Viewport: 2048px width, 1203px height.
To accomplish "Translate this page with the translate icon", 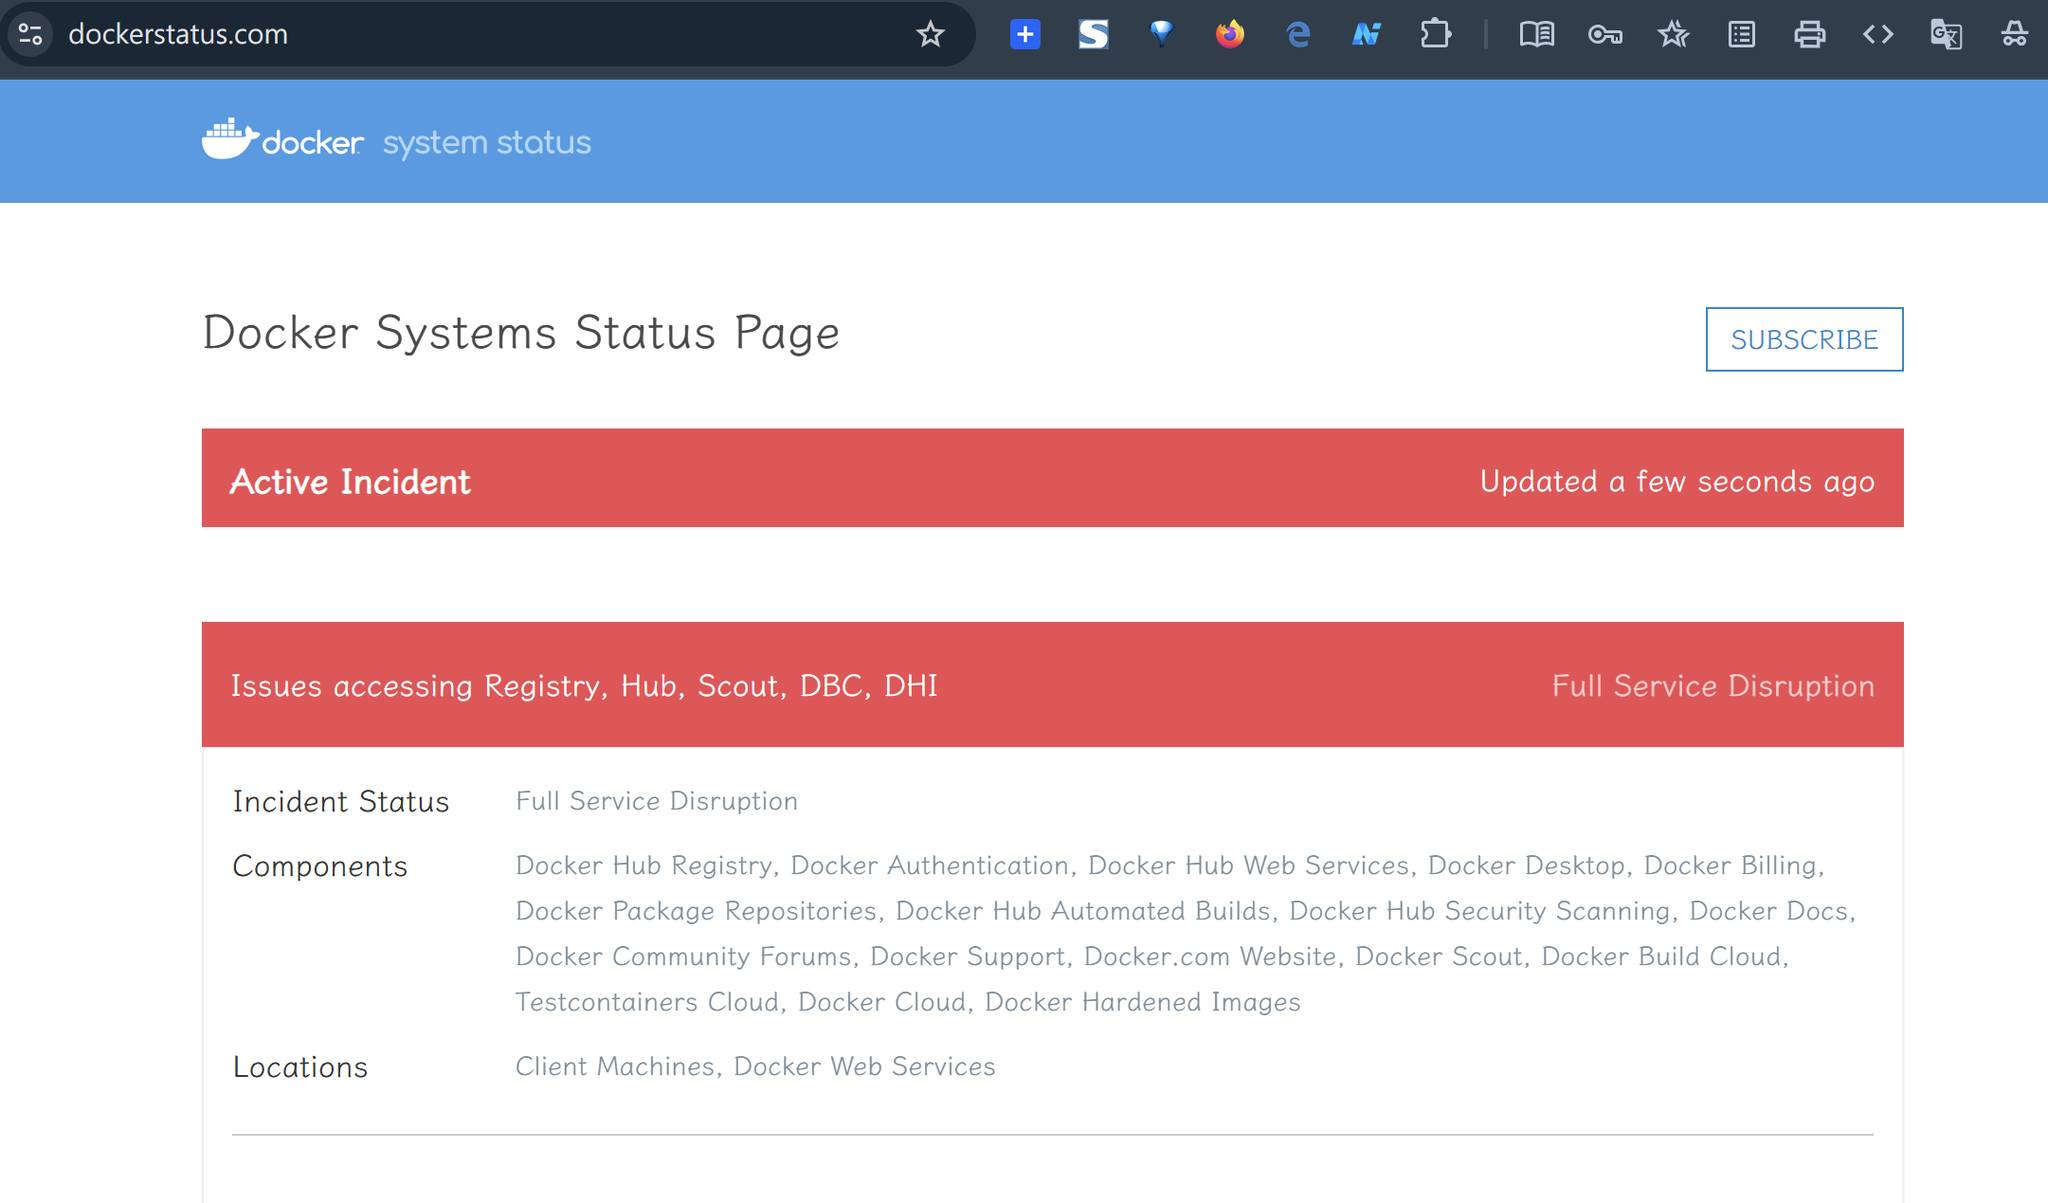I will (1946, 34).
